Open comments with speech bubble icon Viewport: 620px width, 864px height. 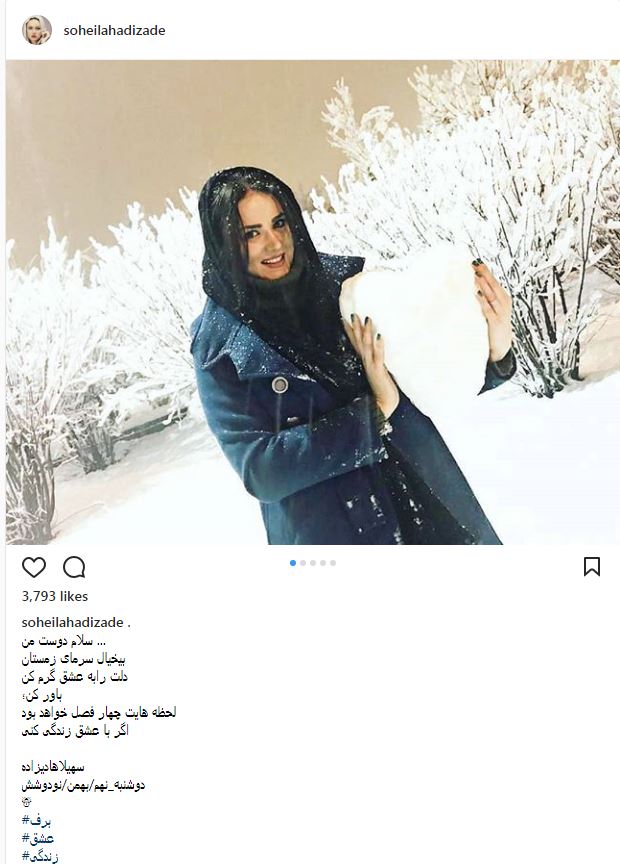pos(74,567)
